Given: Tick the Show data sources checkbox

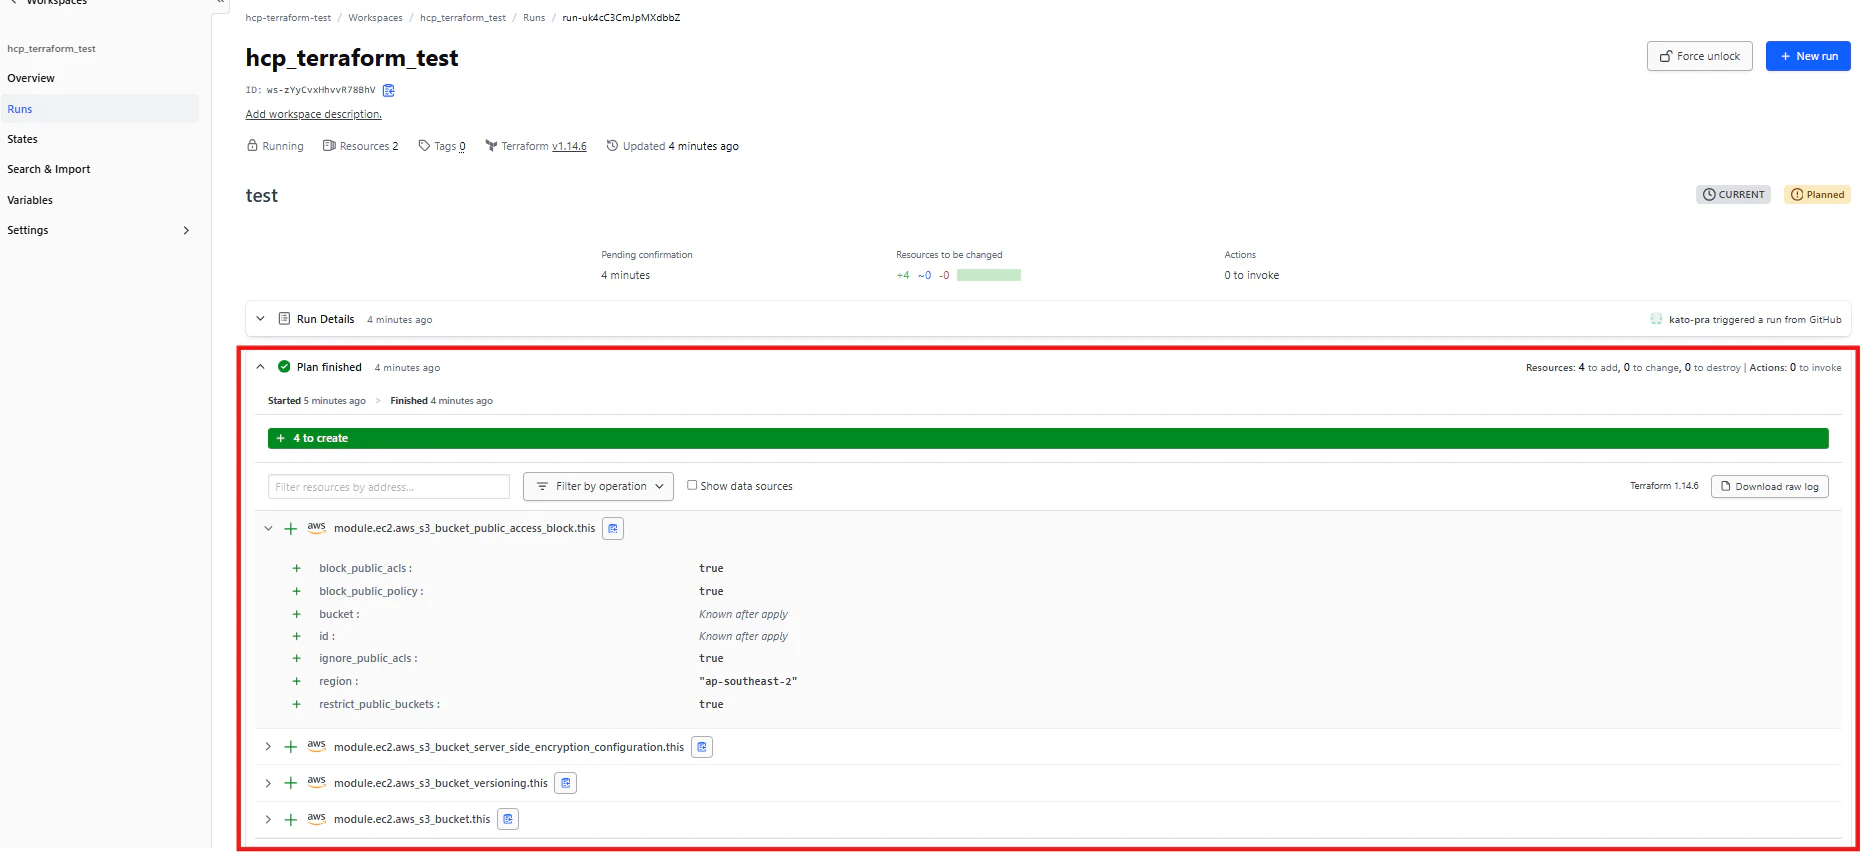Looking at the screenshot, I should 692,485.
